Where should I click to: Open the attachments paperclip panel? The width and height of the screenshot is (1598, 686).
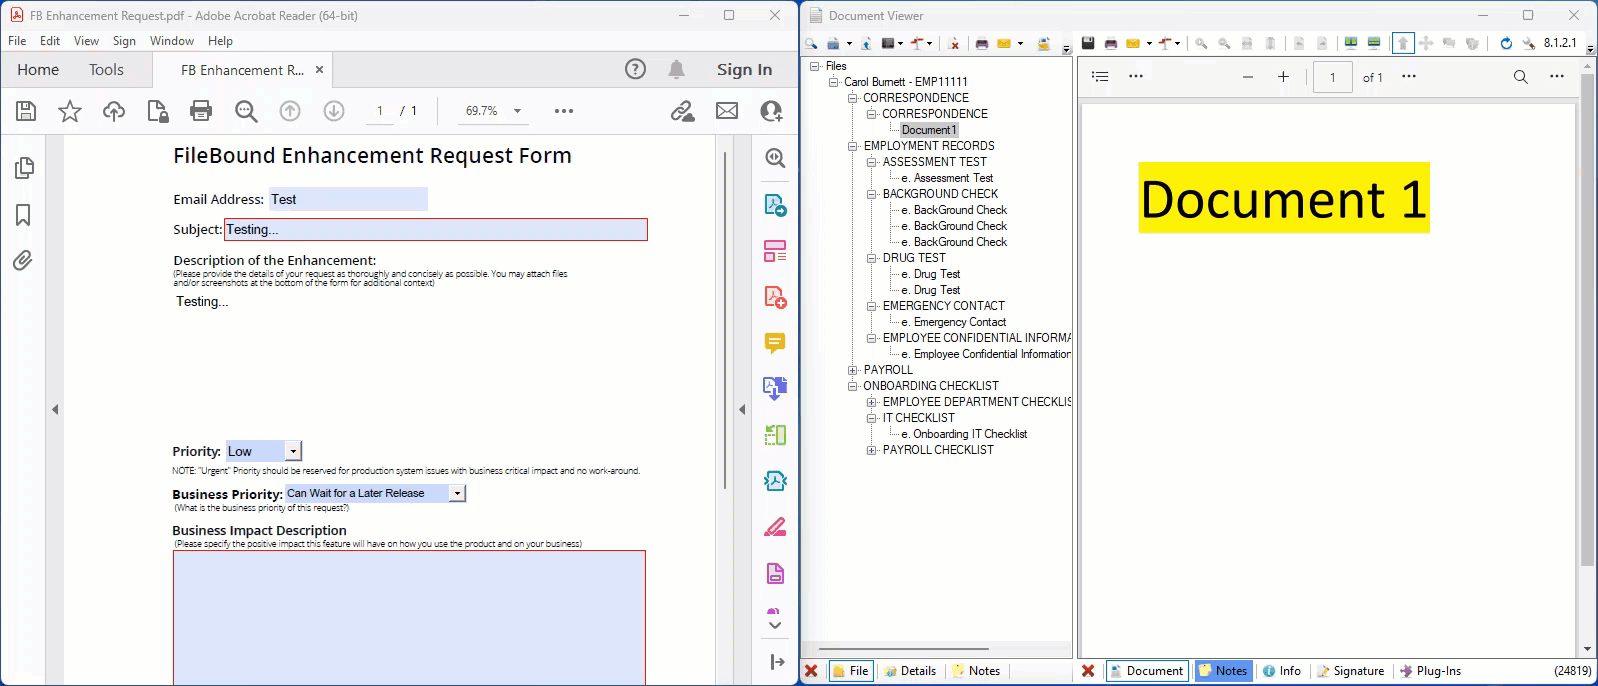23,261
